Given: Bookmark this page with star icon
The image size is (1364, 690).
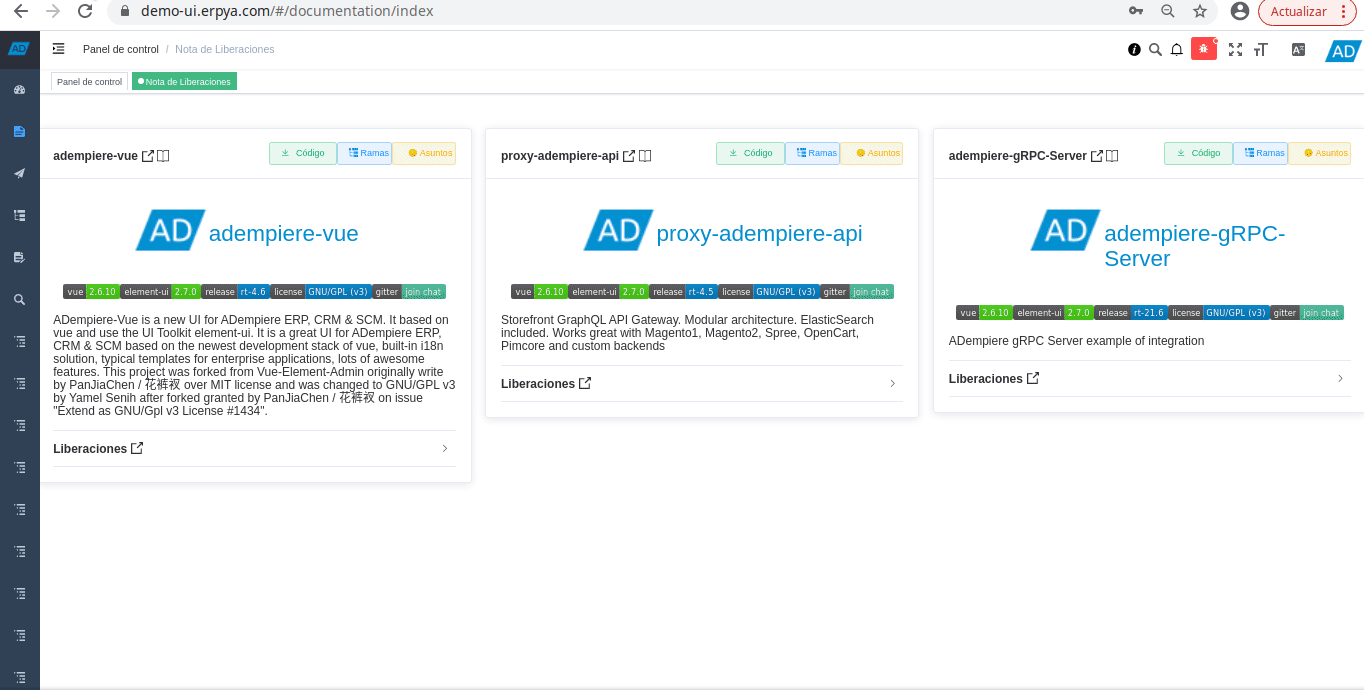Looking at the screenshot, I should coord(1199,11).
